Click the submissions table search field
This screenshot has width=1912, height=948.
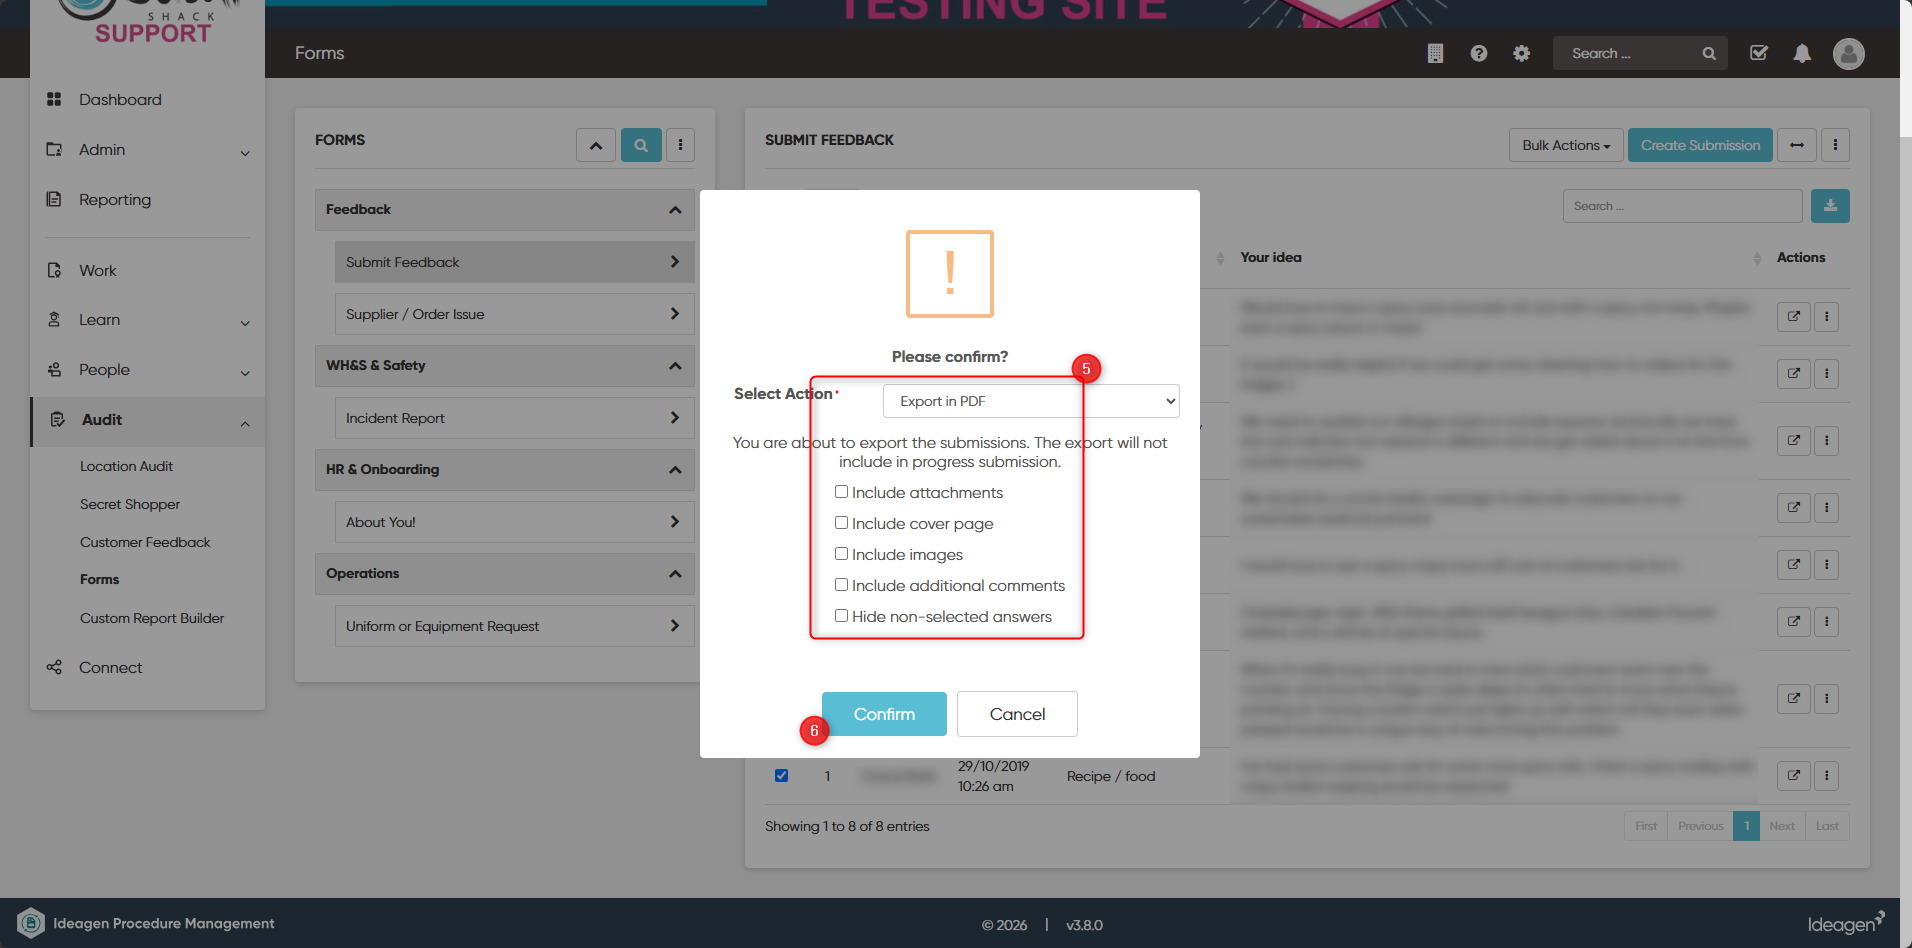point(1682,206)
